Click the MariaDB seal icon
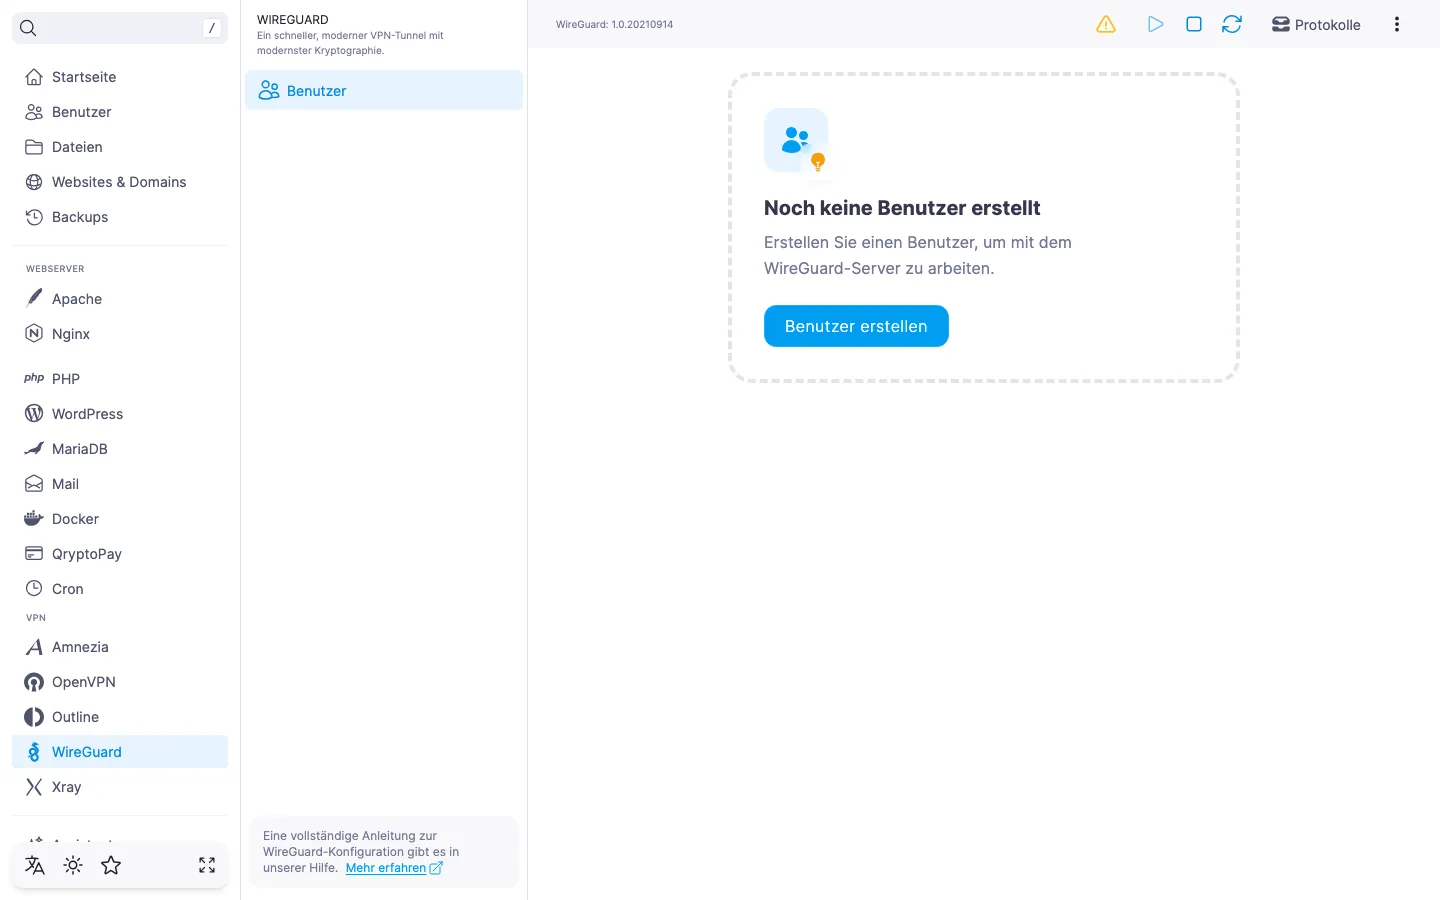Image resolution: width=1440 pixels, height=900 pixels. point(34,449)
